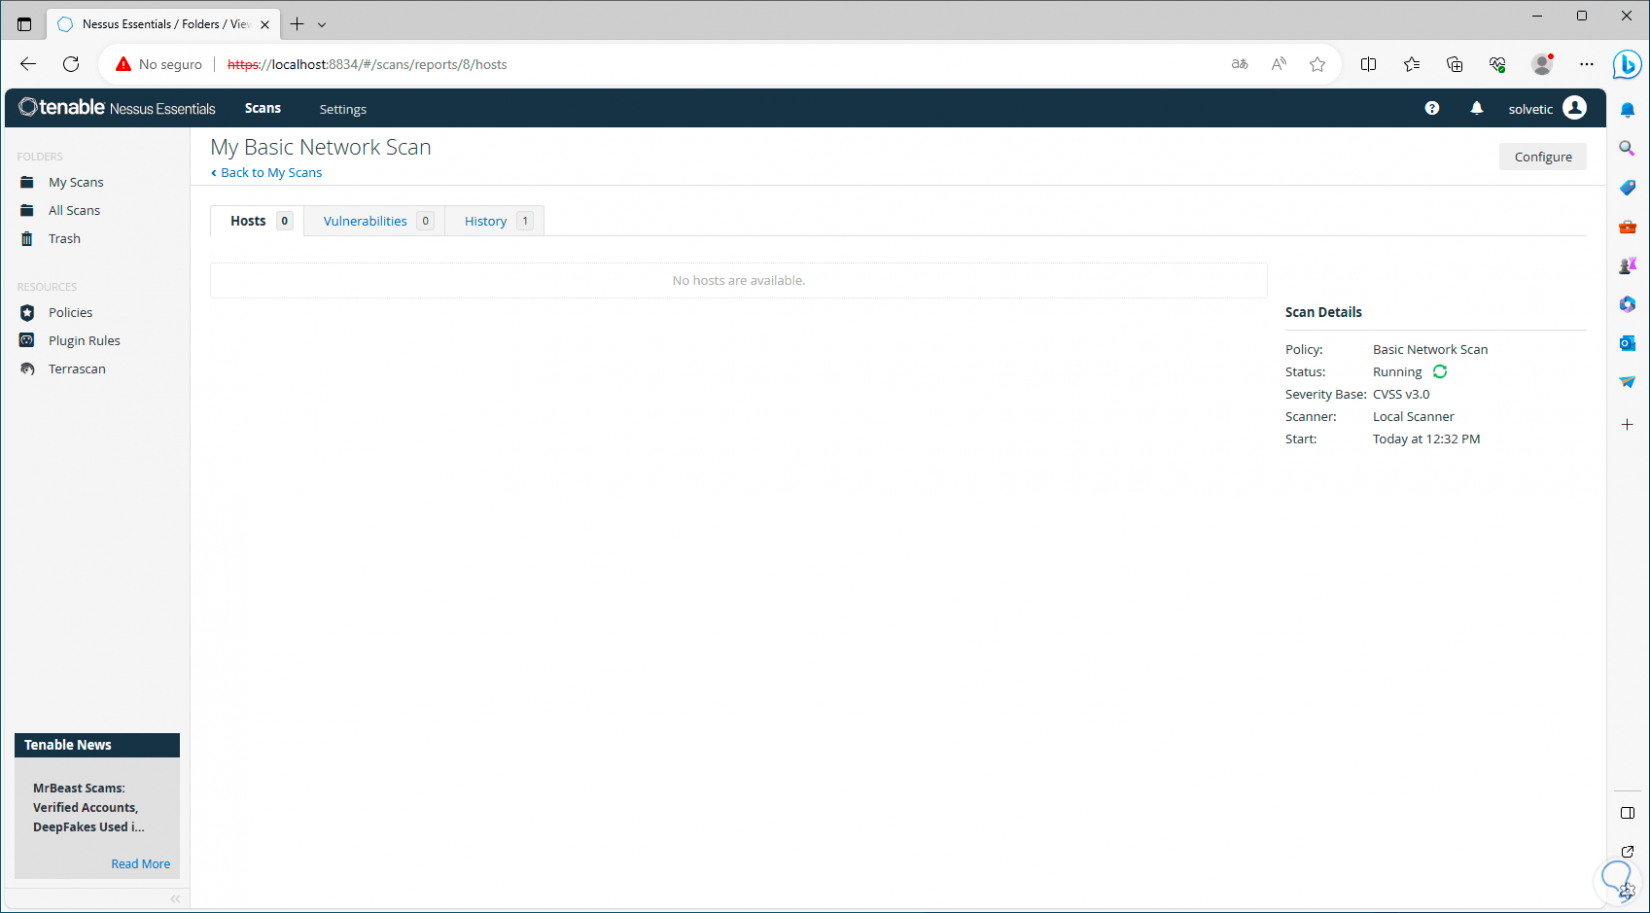Go to the Settings menu
The image size is (1650, 913).
(x=343, y=109)
